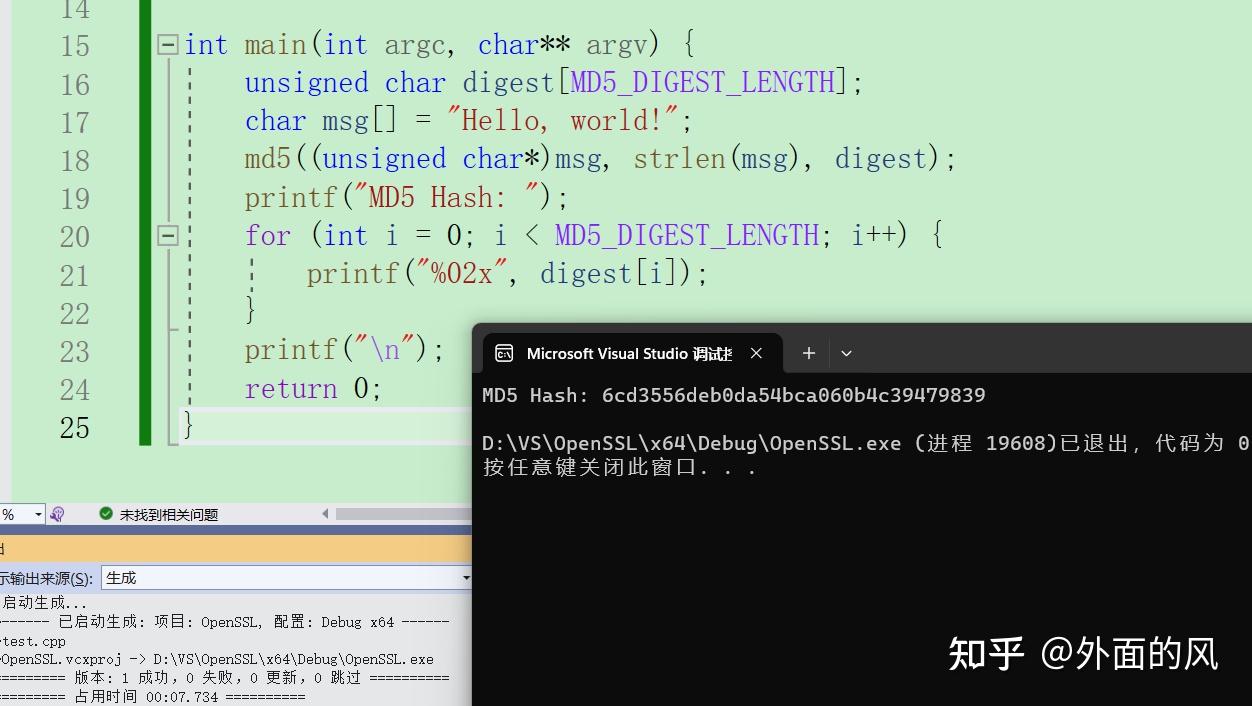Click the editor horizontal scrollbar thumb
The height and width of the screenshot is (706, 1252).
point(403,514)
